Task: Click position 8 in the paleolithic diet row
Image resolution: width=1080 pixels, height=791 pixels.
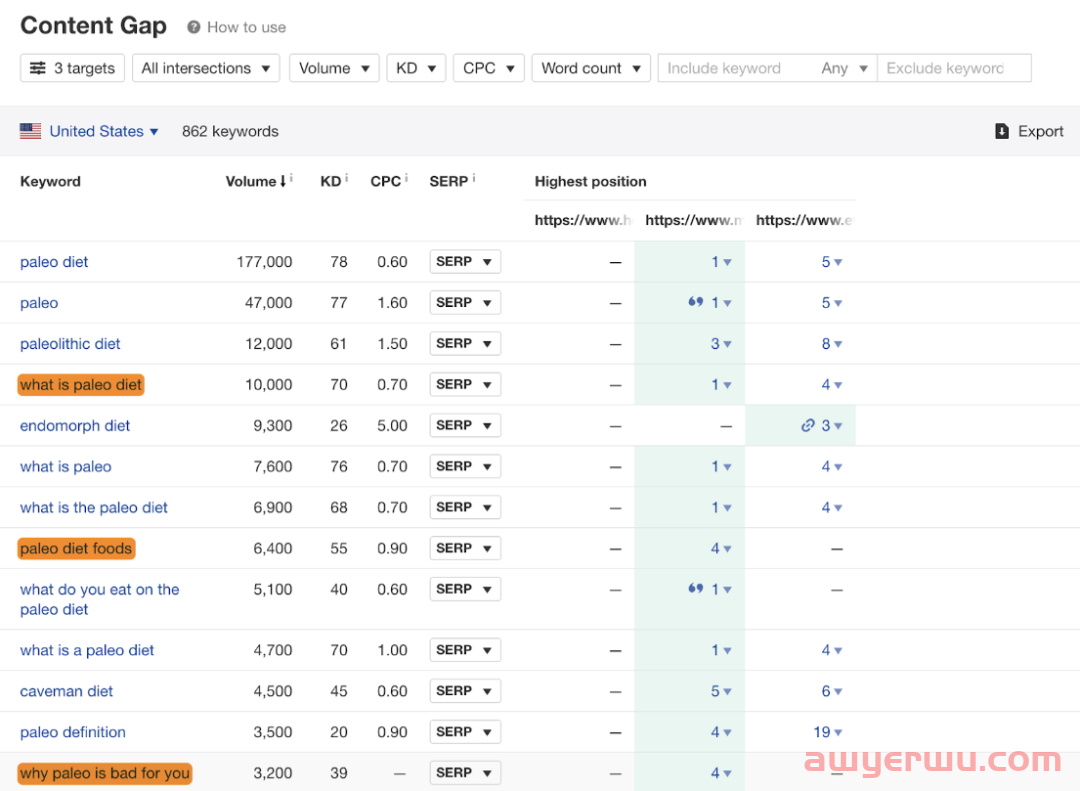Action: click(x=831, y=344)
